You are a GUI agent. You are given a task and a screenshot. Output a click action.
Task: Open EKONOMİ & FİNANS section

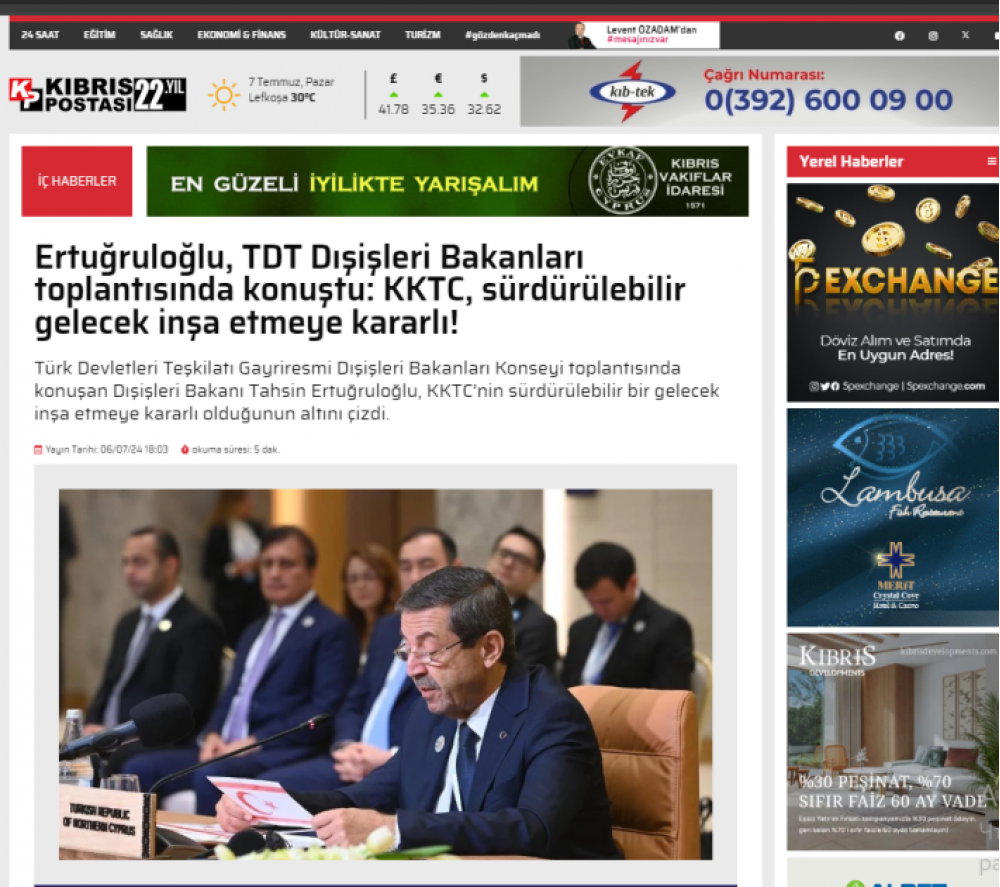click(242, 34)
